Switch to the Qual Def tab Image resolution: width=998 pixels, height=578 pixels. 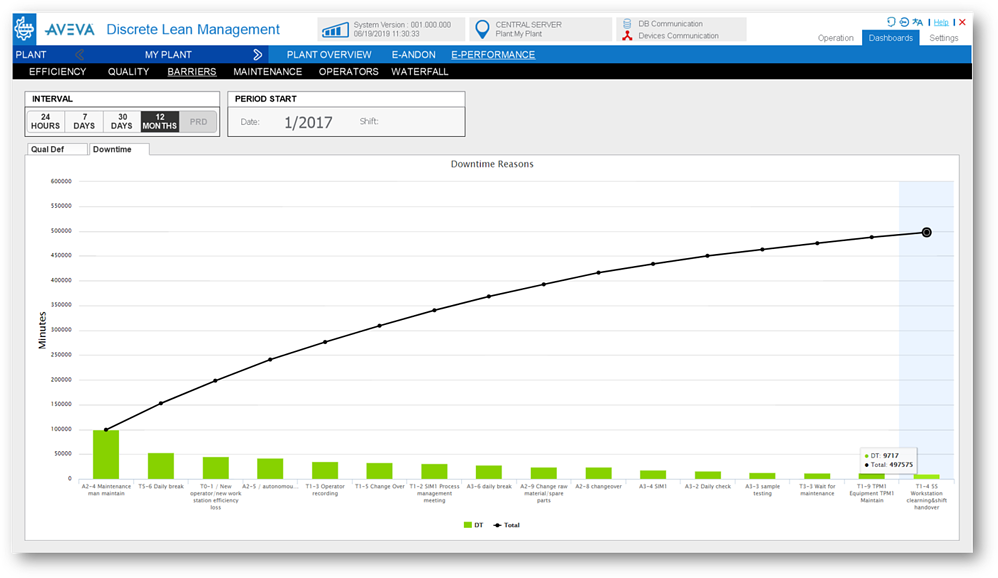56,149
